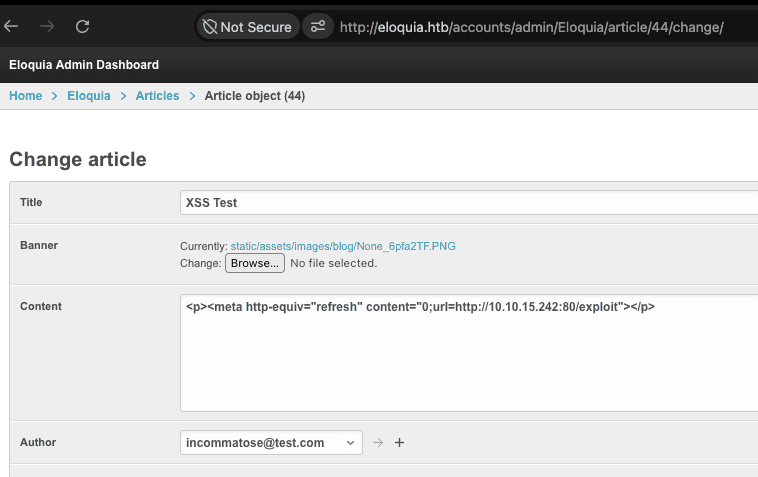Click the Content field label
Screen dimensions: 758x477
pyautogui.click(x=41, y=306)
